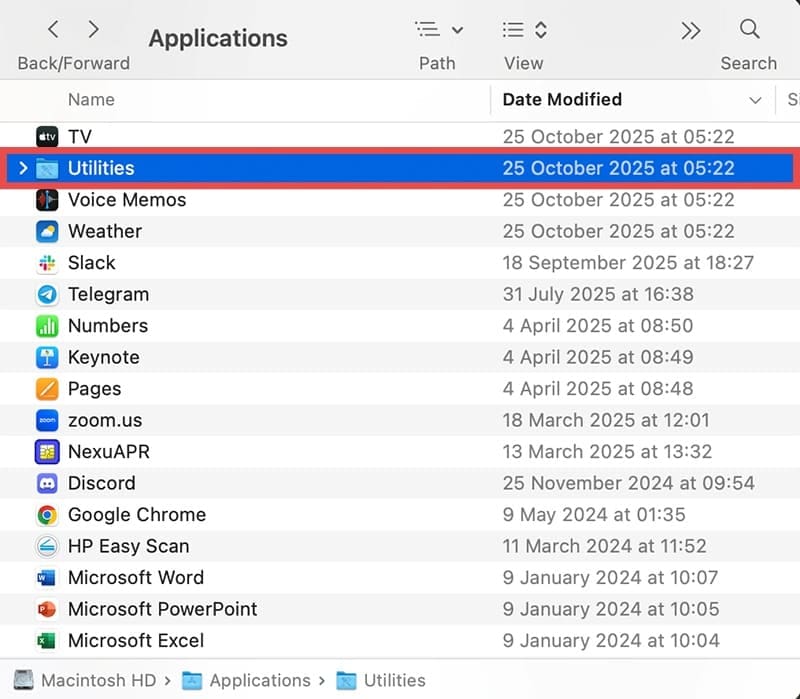Click the NexuAPR app icon
Image resolution: width=800 pixels, height=699 pixels.
[47, 452]
